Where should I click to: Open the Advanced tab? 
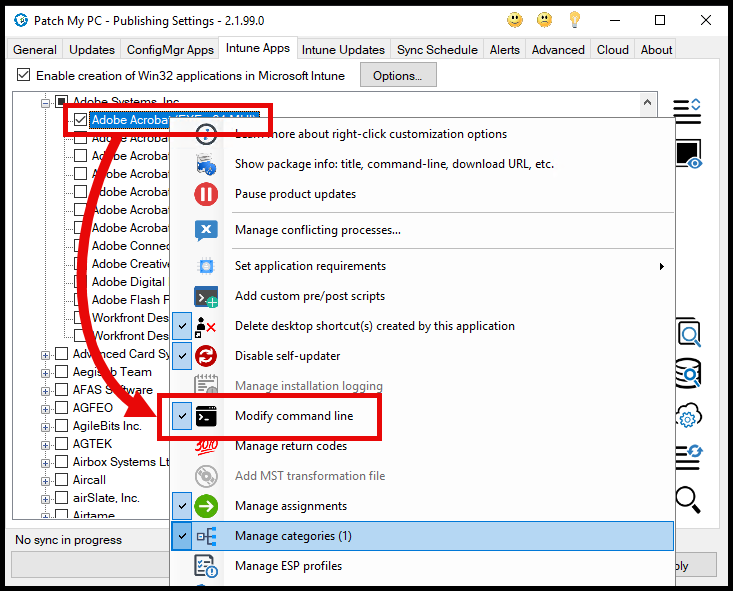pyautogui.click(x=558, y=50)
